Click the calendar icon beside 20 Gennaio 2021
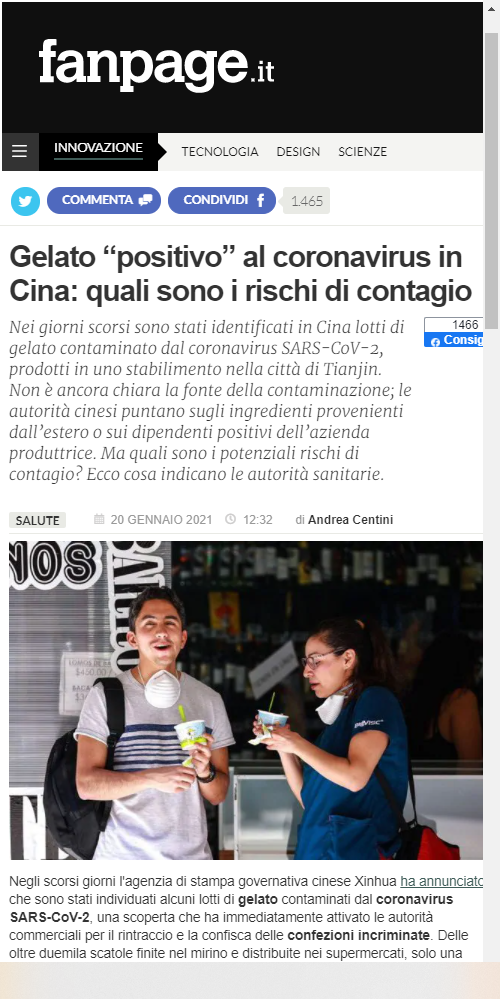500x999 pixels. [99, 519]
